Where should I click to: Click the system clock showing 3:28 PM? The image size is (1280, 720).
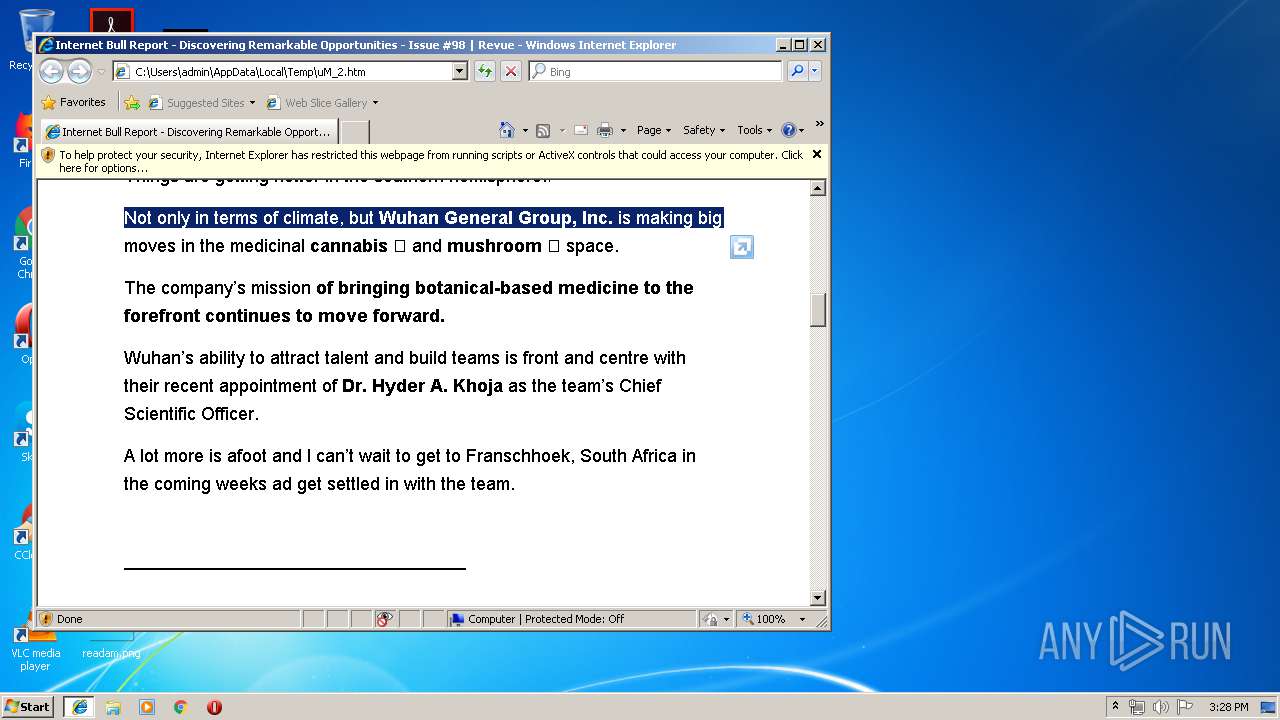tap(1228, 707)
